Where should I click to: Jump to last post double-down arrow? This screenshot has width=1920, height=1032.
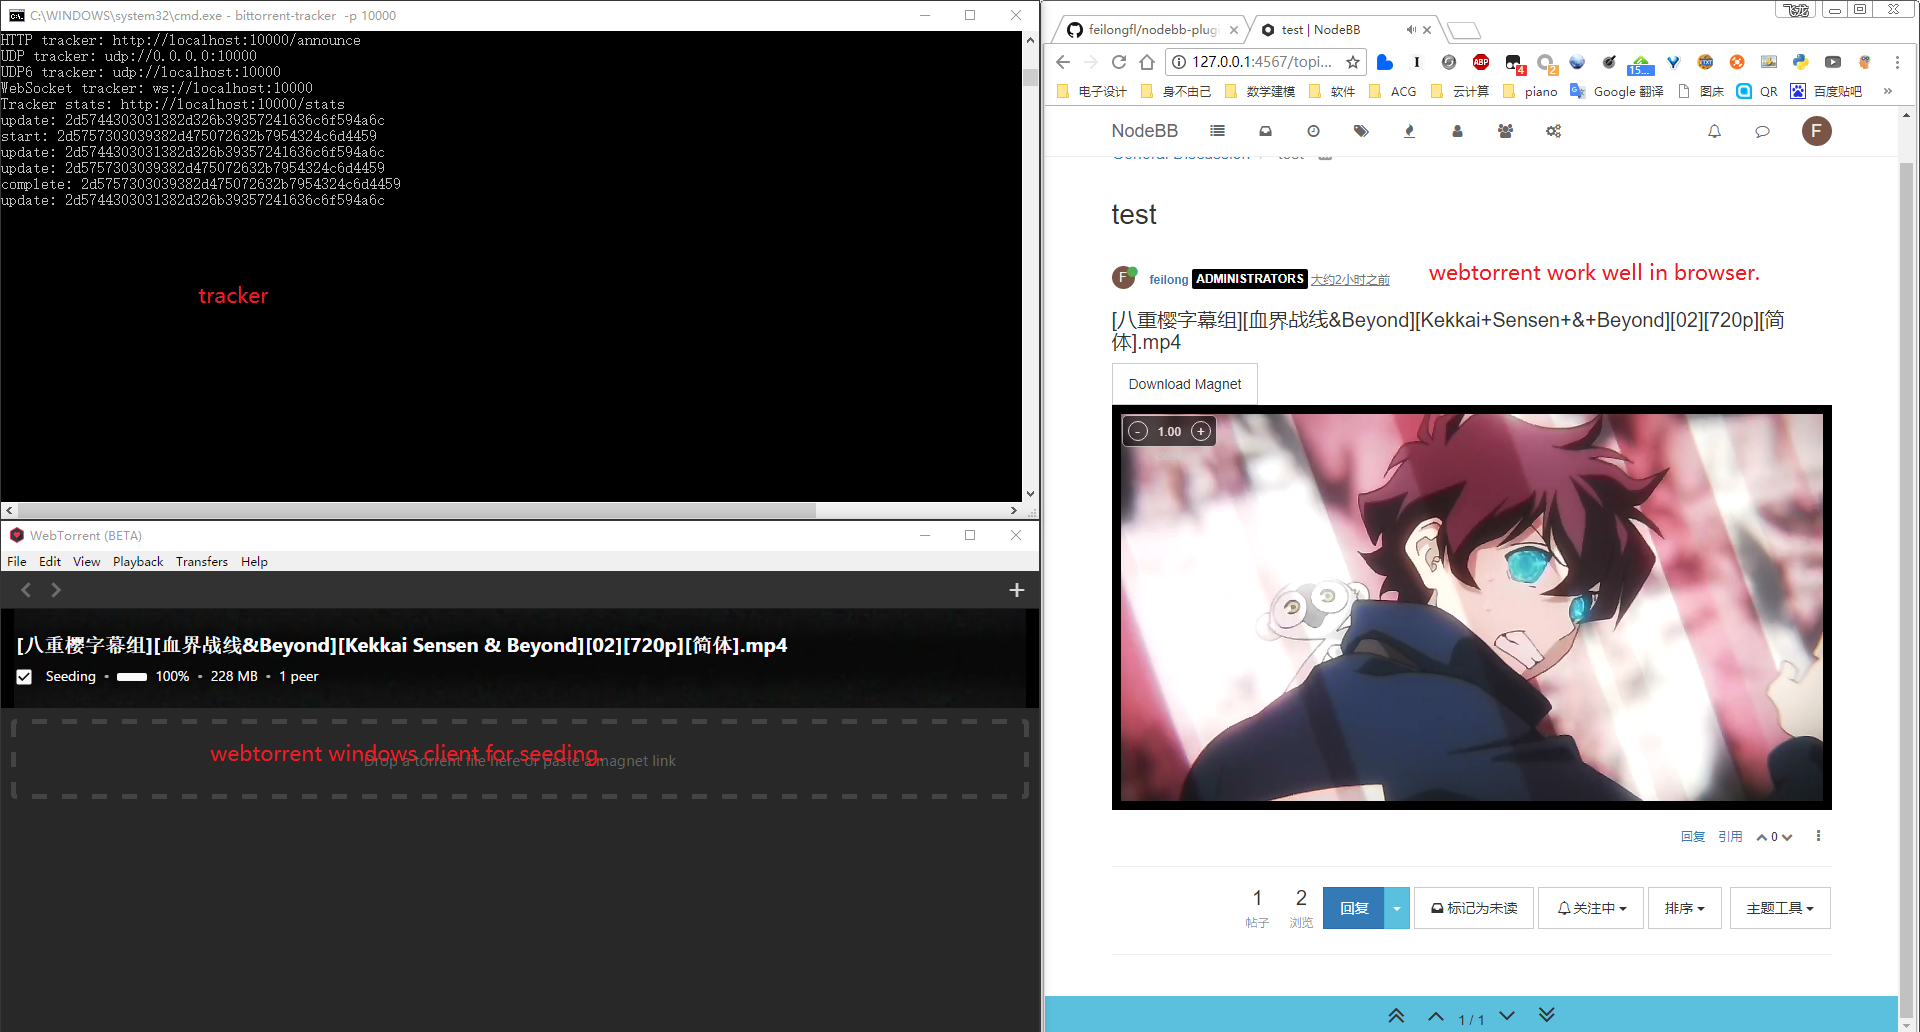pyautogui.click(x=1547, y=1015)
